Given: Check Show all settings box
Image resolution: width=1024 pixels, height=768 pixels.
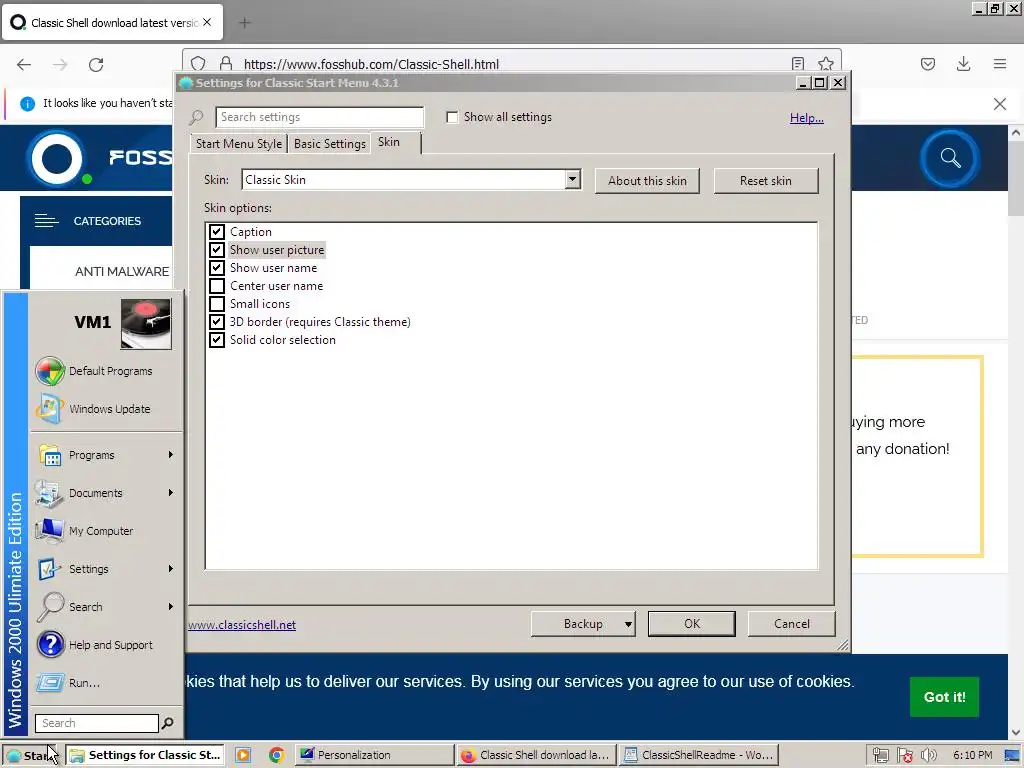Looking at the screenshot, I should coord(452,117).
